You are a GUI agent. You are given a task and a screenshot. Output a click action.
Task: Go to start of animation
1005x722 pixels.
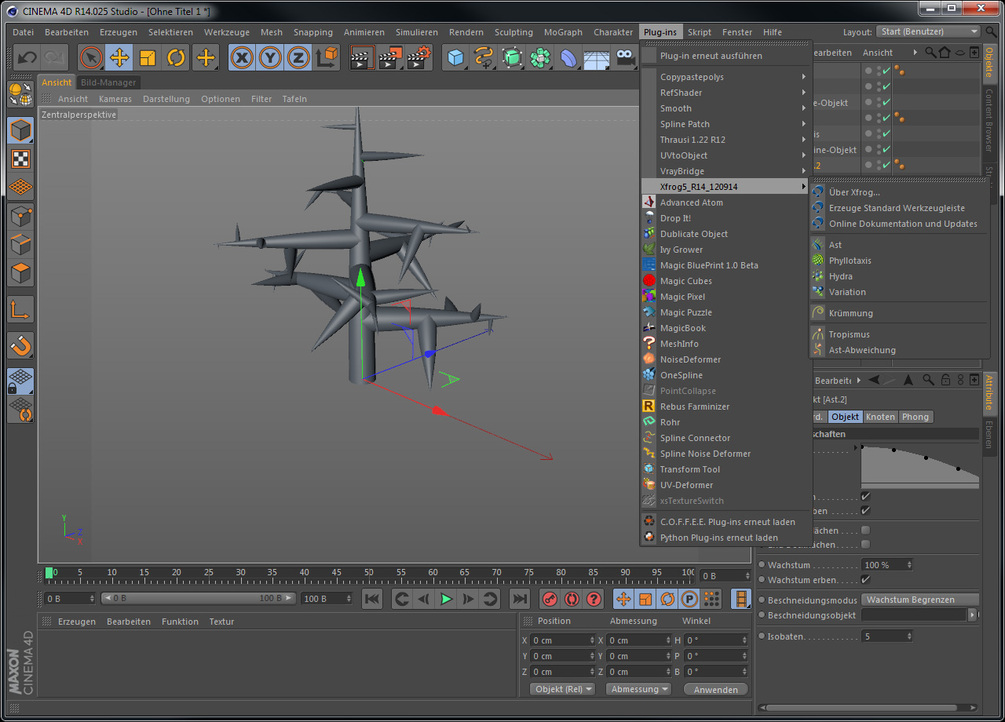click(x=372, y=599)
